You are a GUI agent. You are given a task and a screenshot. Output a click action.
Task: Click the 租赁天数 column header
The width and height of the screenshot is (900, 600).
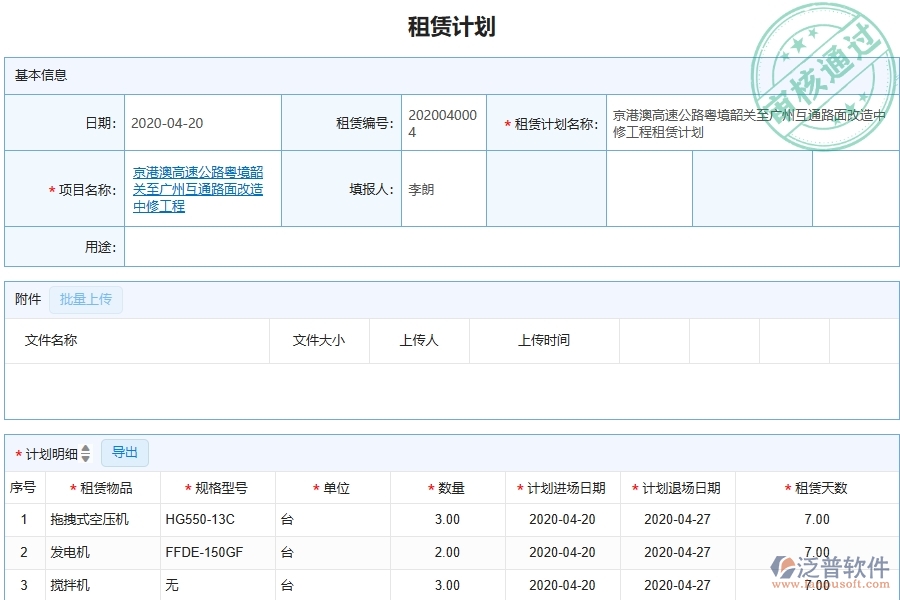coord(817,487)
